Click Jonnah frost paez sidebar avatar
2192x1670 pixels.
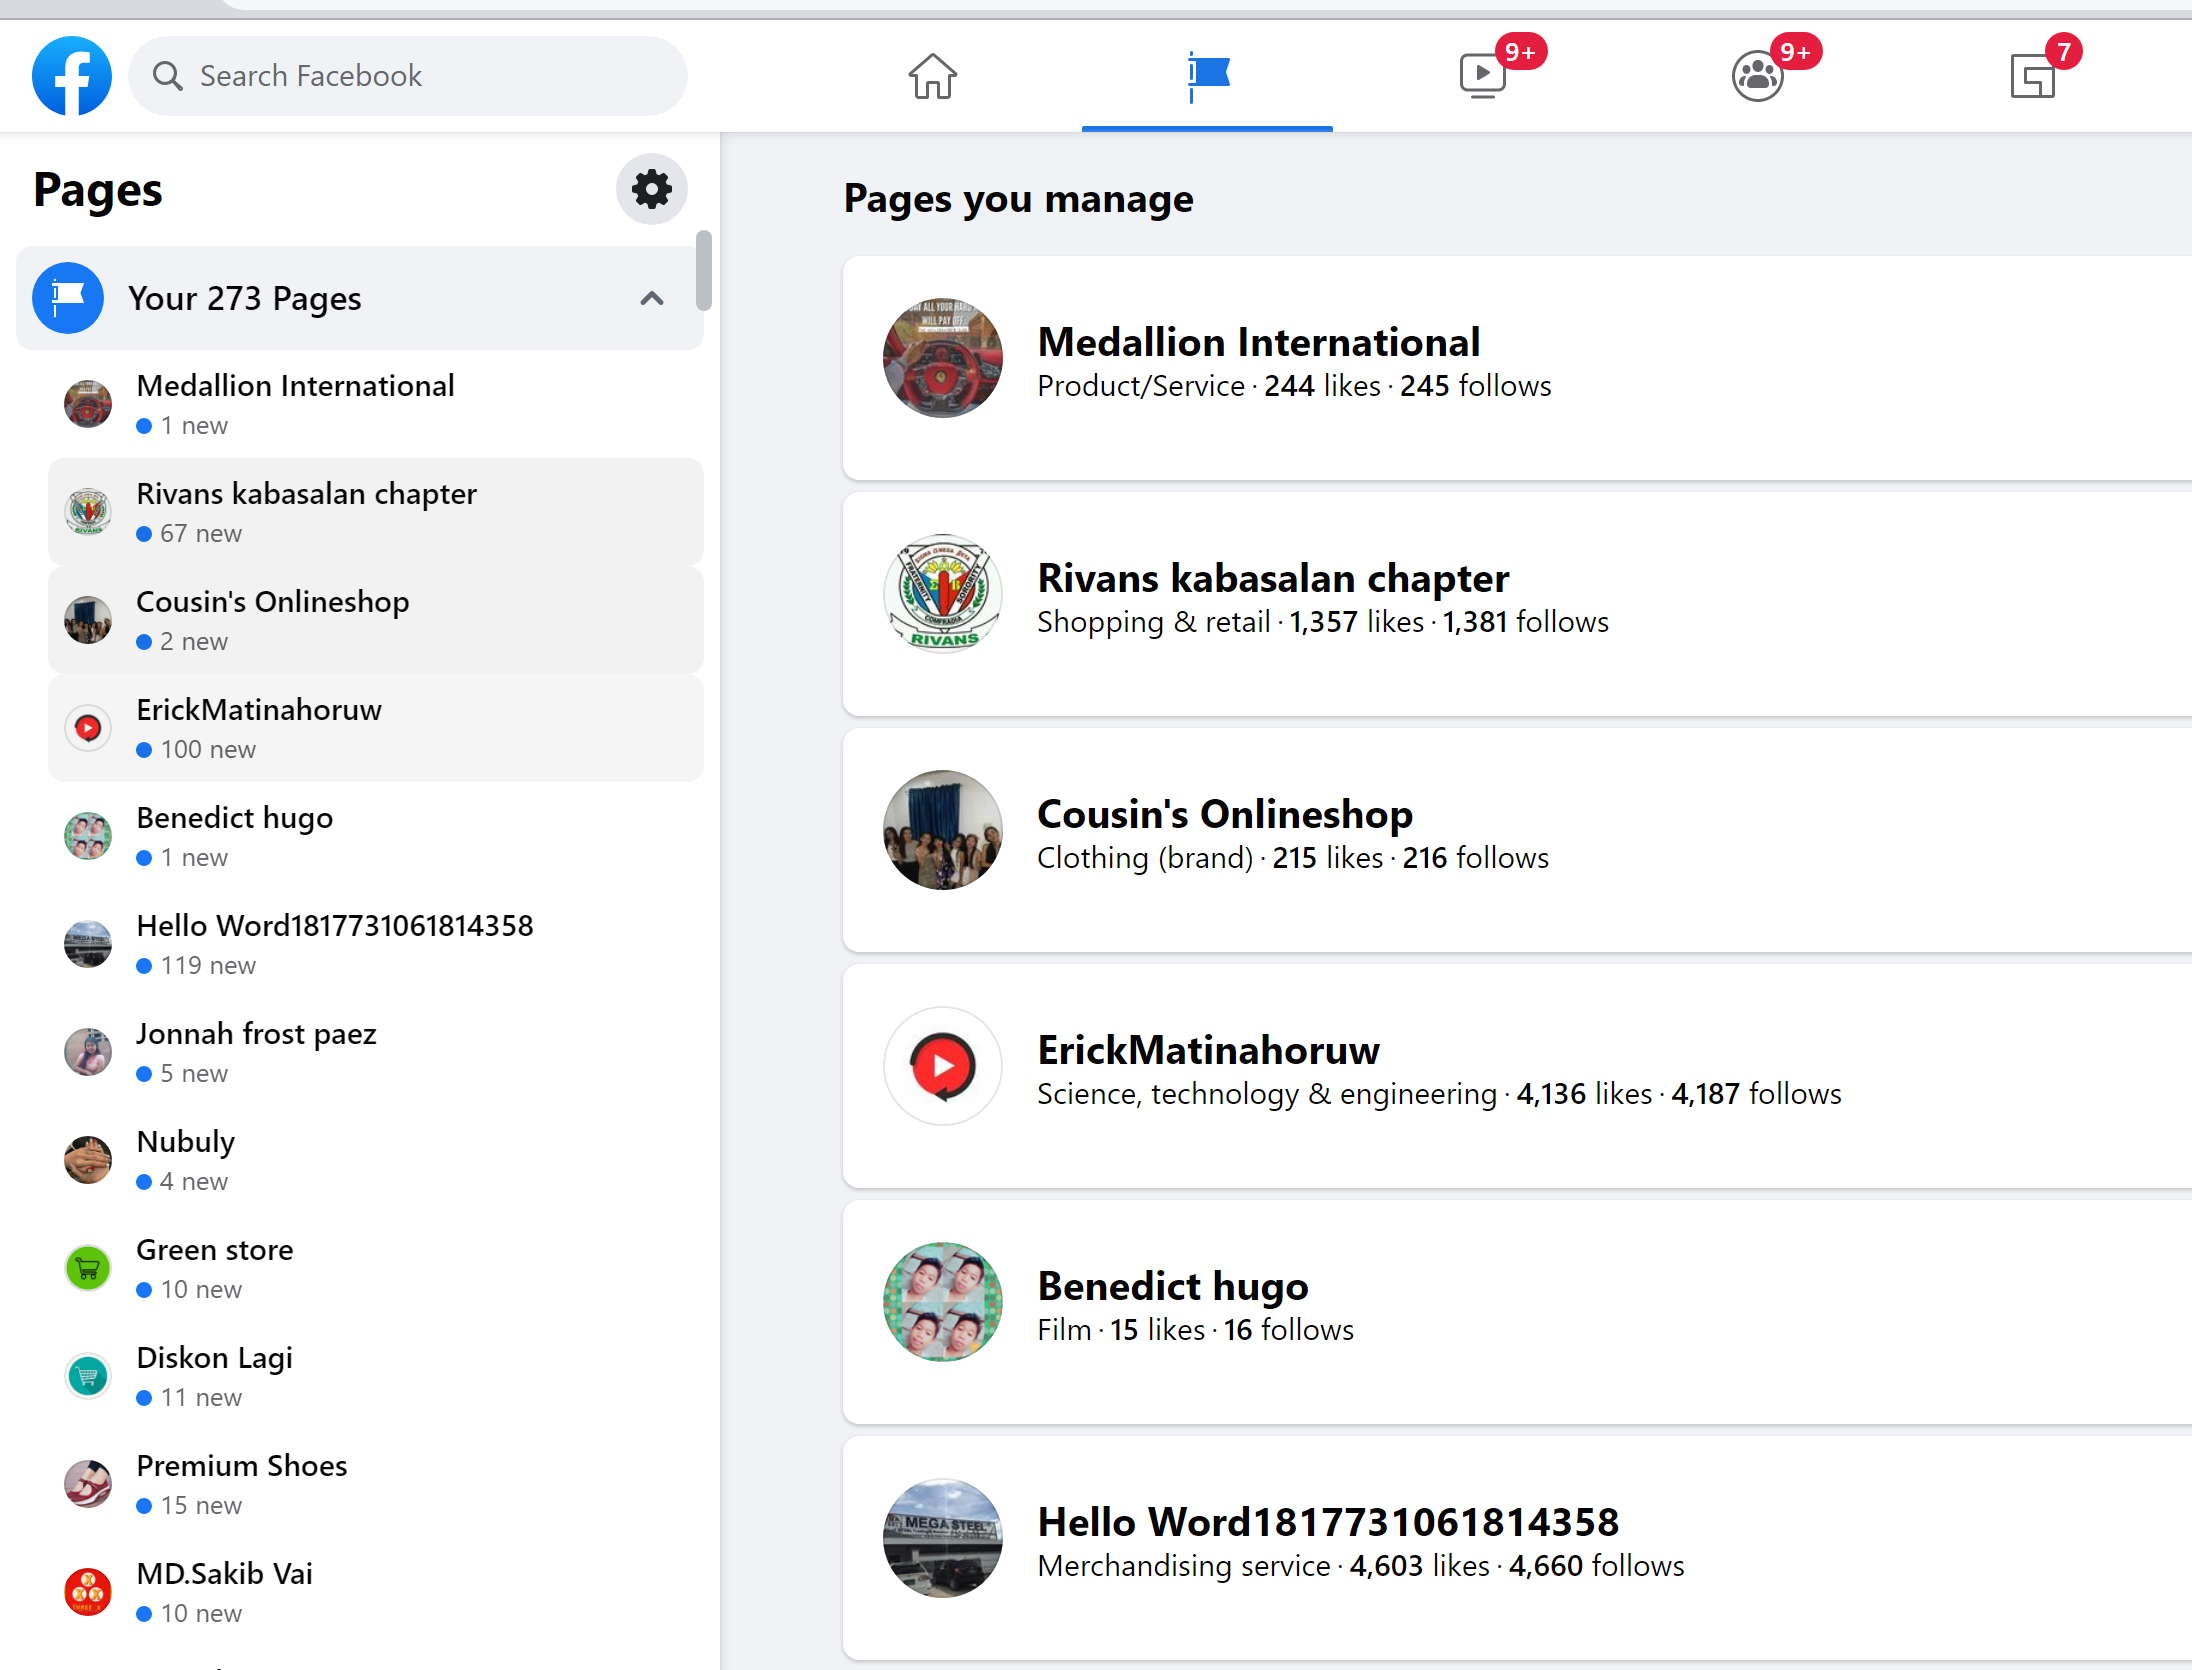pos(88,1052)
